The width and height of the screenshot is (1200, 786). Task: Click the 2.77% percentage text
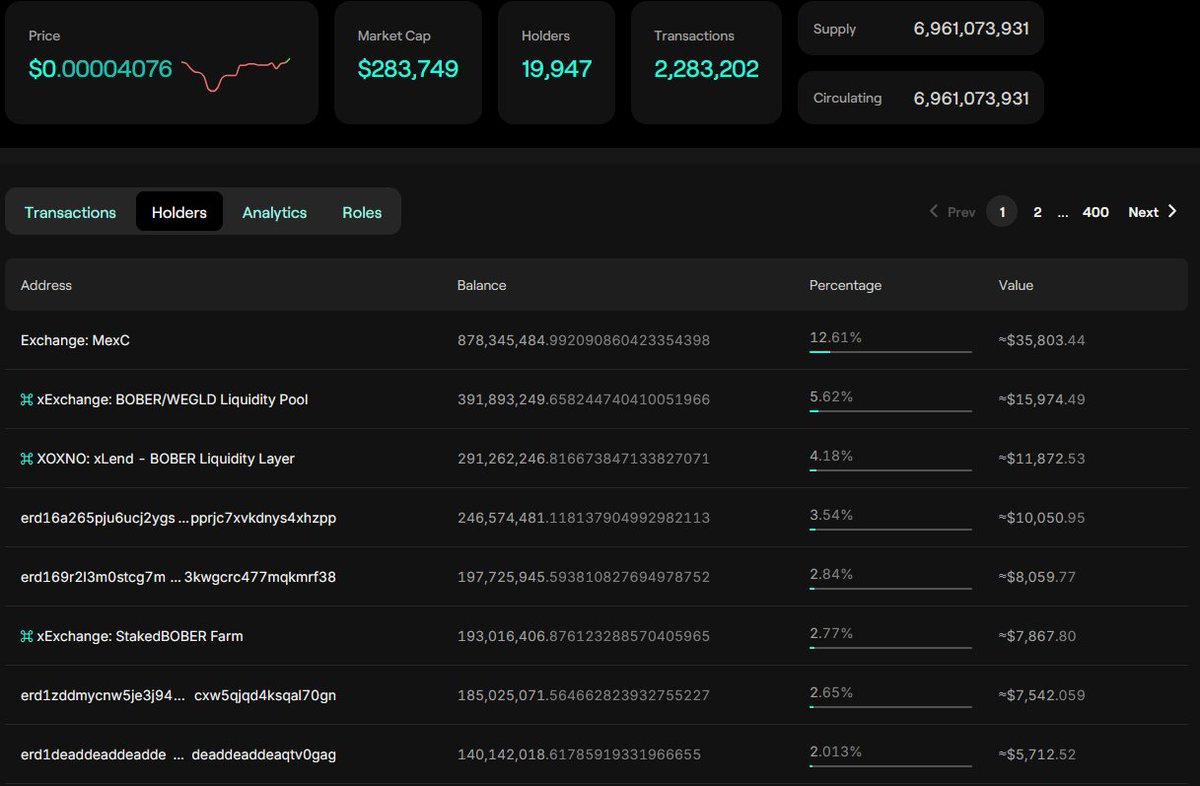831,633
